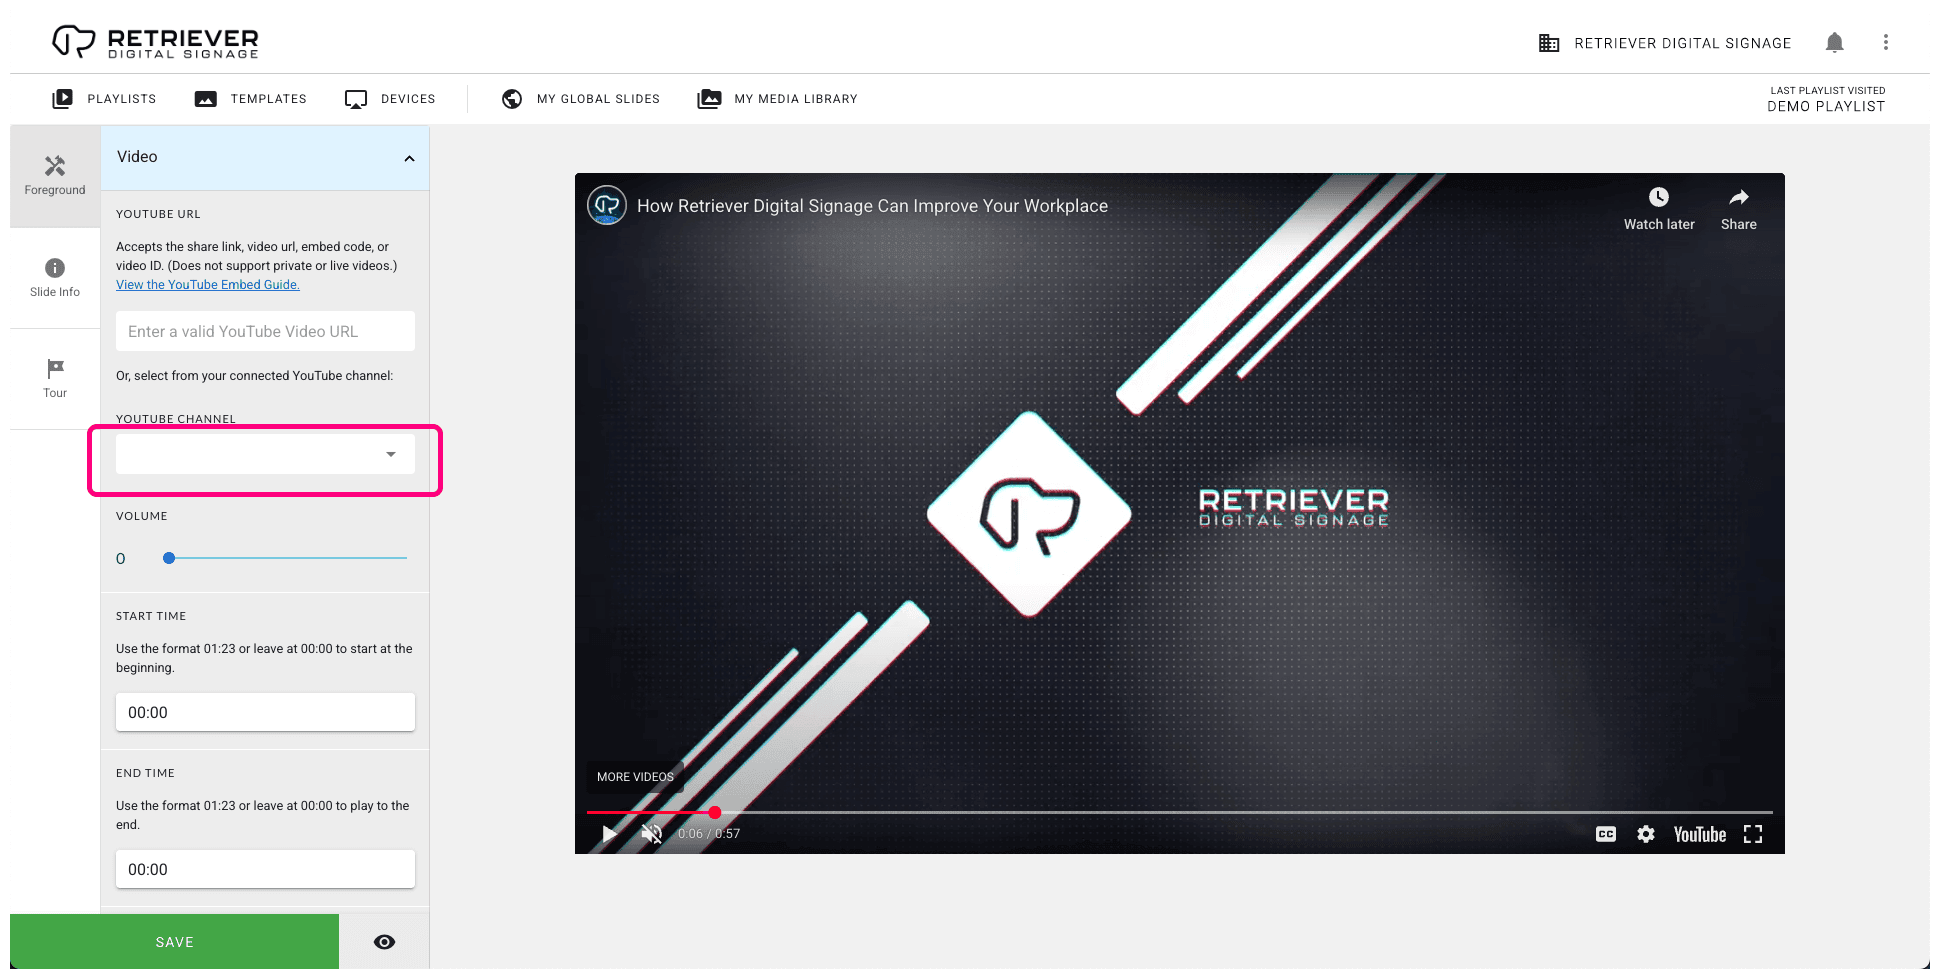Click the Volume slider handle
1940x979 pixels.
169,558
